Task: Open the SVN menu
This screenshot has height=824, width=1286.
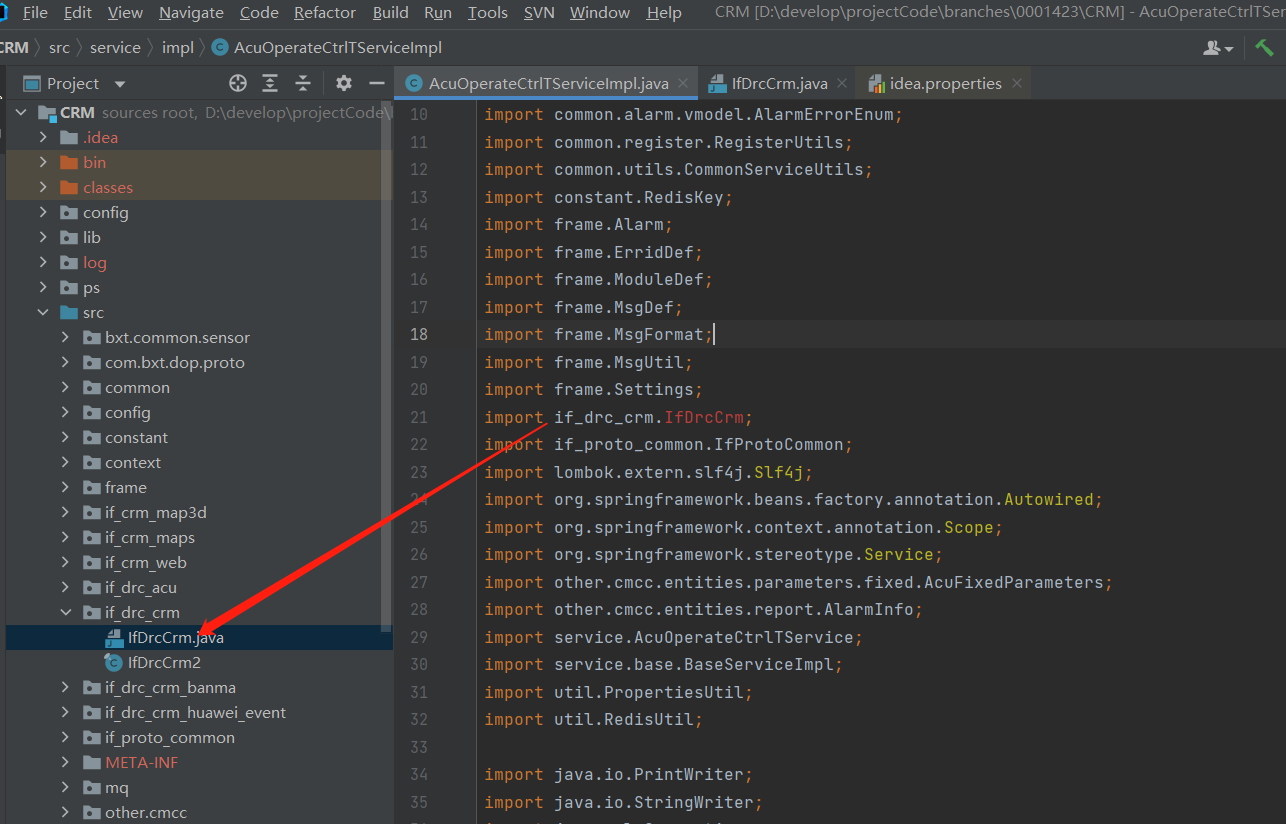Action: pos(541,12)
